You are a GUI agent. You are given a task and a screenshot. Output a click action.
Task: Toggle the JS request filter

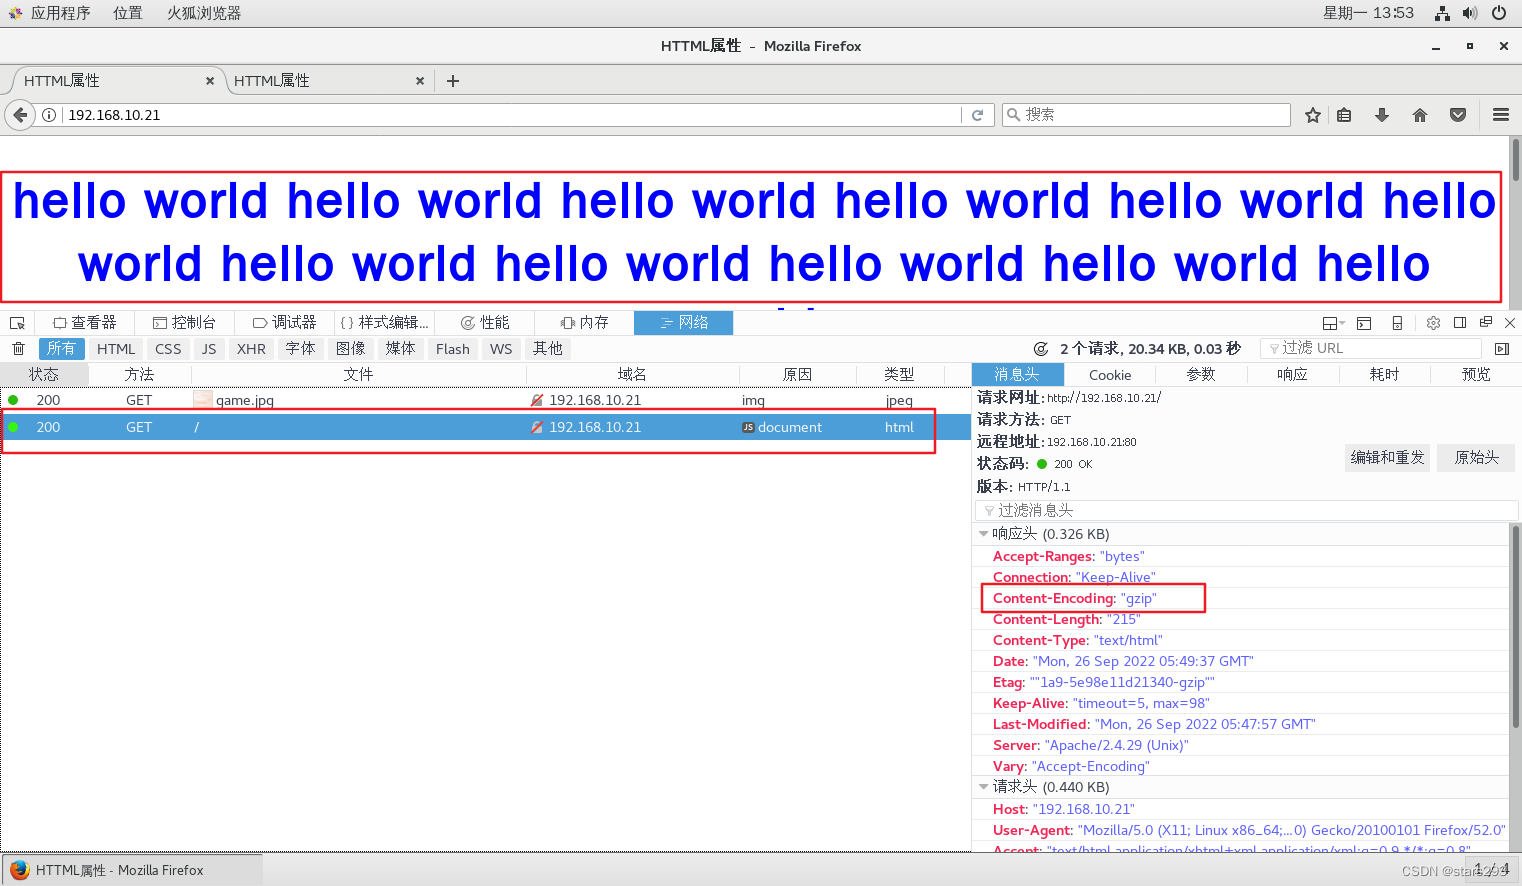pyautogui.click(x=209, y=348)
